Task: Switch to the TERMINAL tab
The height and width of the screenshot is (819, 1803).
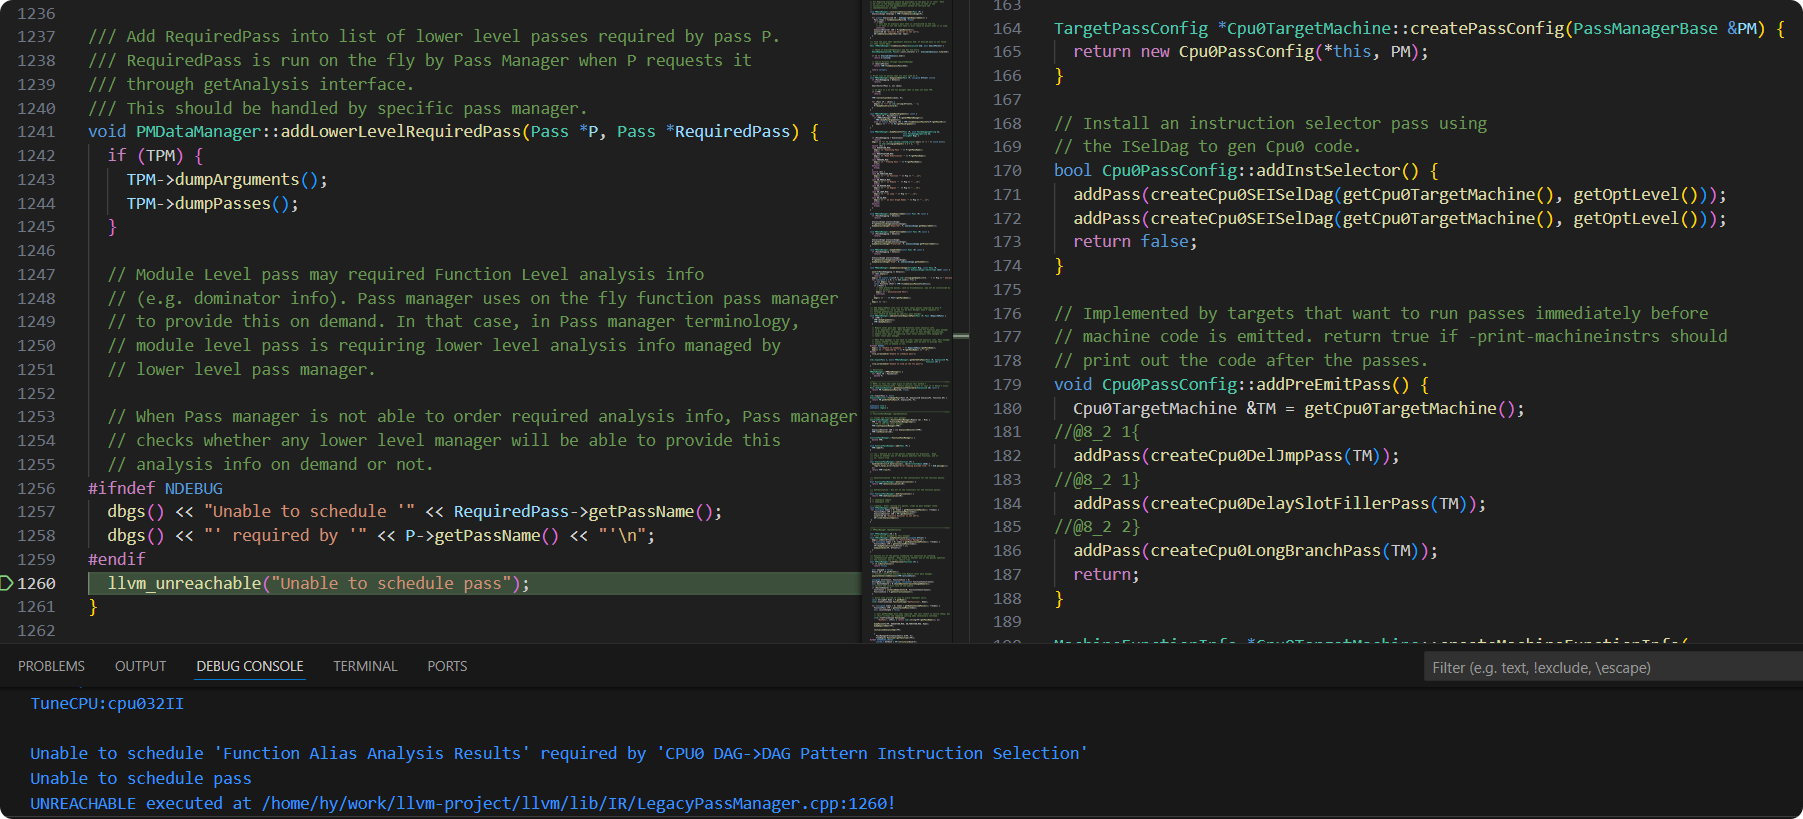Action: 365,666
